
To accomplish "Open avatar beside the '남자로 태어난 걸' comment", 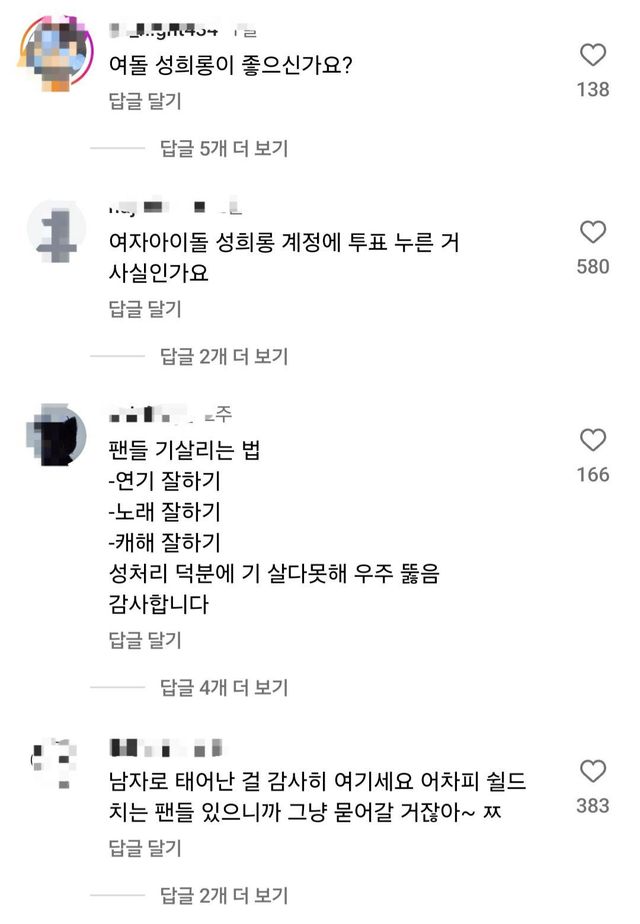I will 56,768.
